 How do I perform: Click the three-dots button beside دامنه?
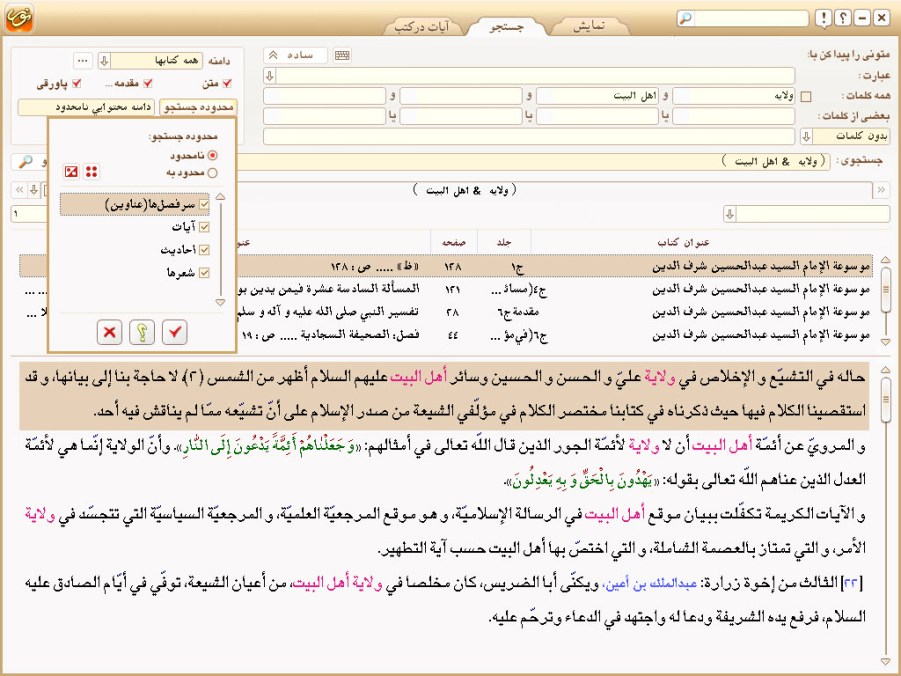(x=83, y=60)
